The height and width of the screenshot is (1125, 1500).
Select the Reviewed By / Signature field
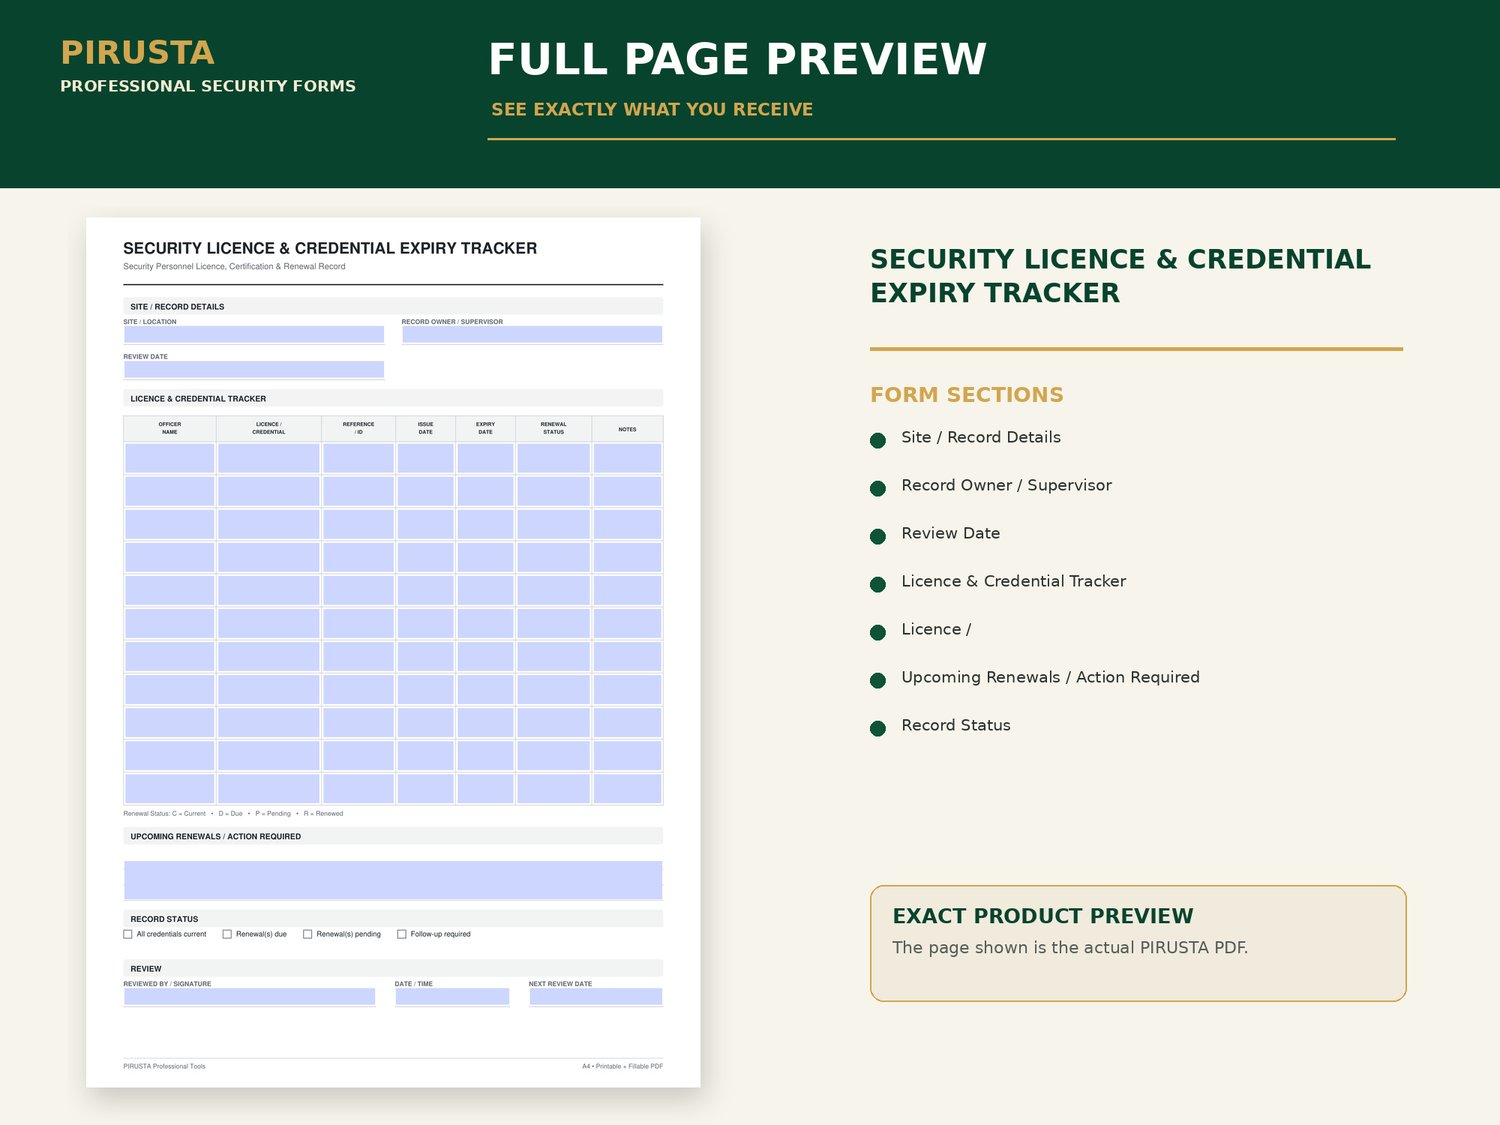(249, 997)
